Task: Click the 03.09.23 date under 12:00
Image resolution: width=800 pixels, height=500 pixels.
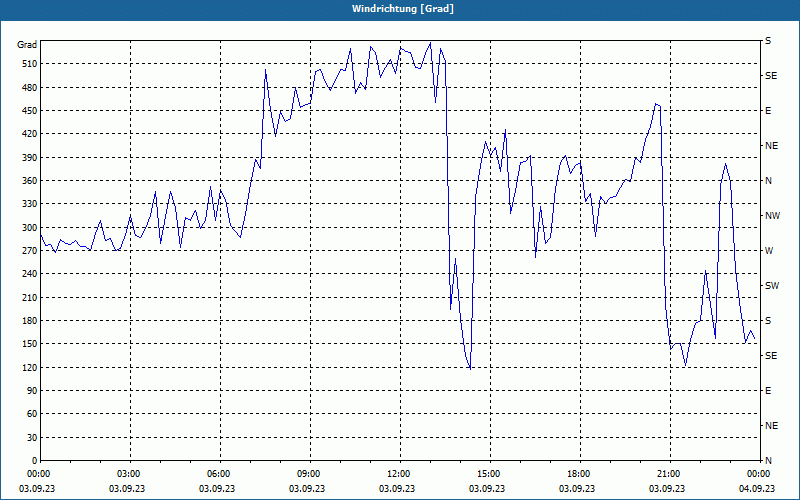Action: (x=397, y=489)
